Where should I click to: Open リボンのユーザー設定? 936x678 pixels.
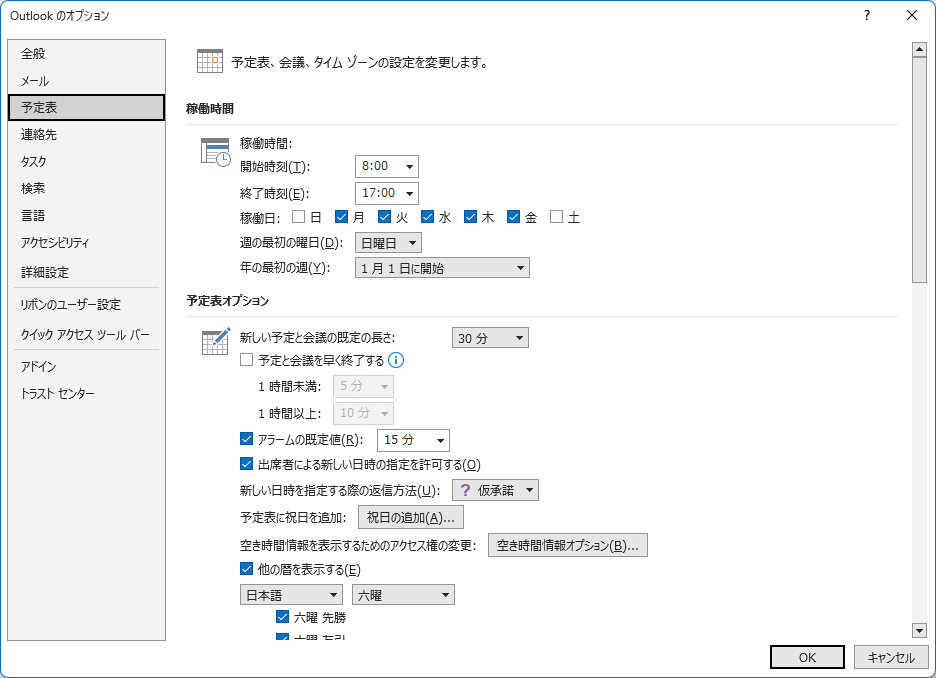tap(87, 304)
